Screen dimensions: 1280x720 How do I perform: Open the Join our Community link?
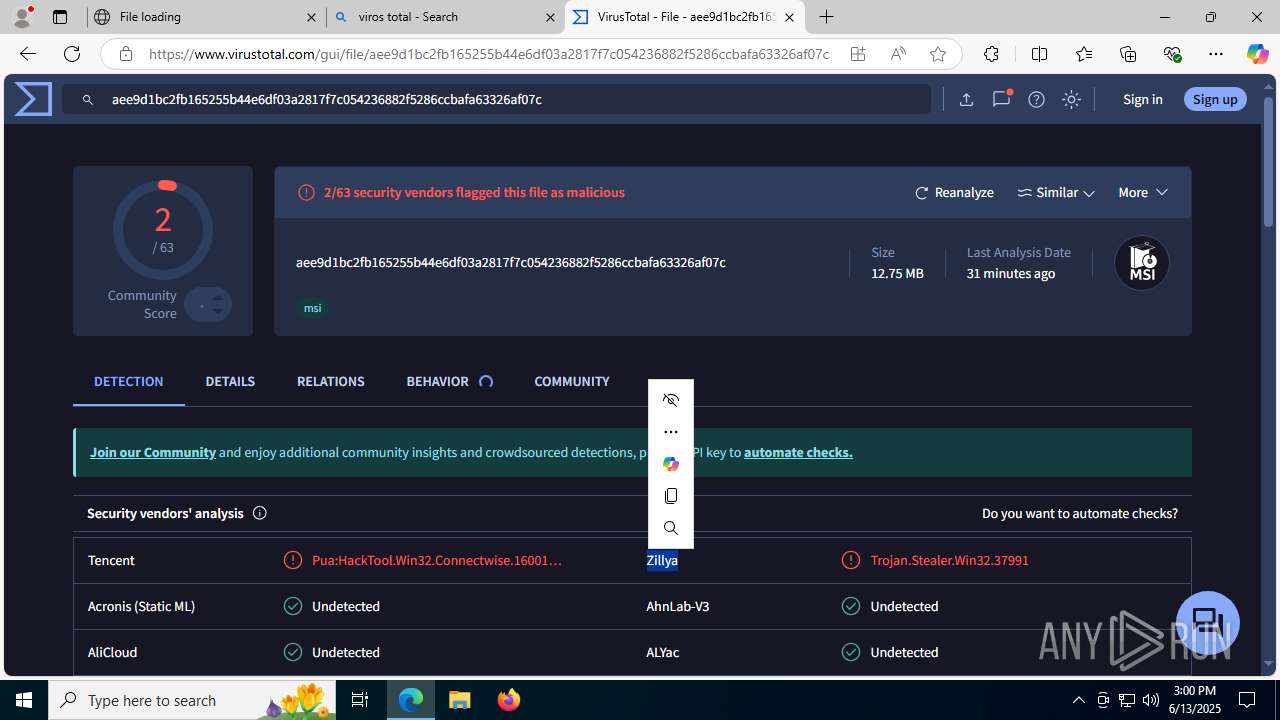(x=153, y=452)
